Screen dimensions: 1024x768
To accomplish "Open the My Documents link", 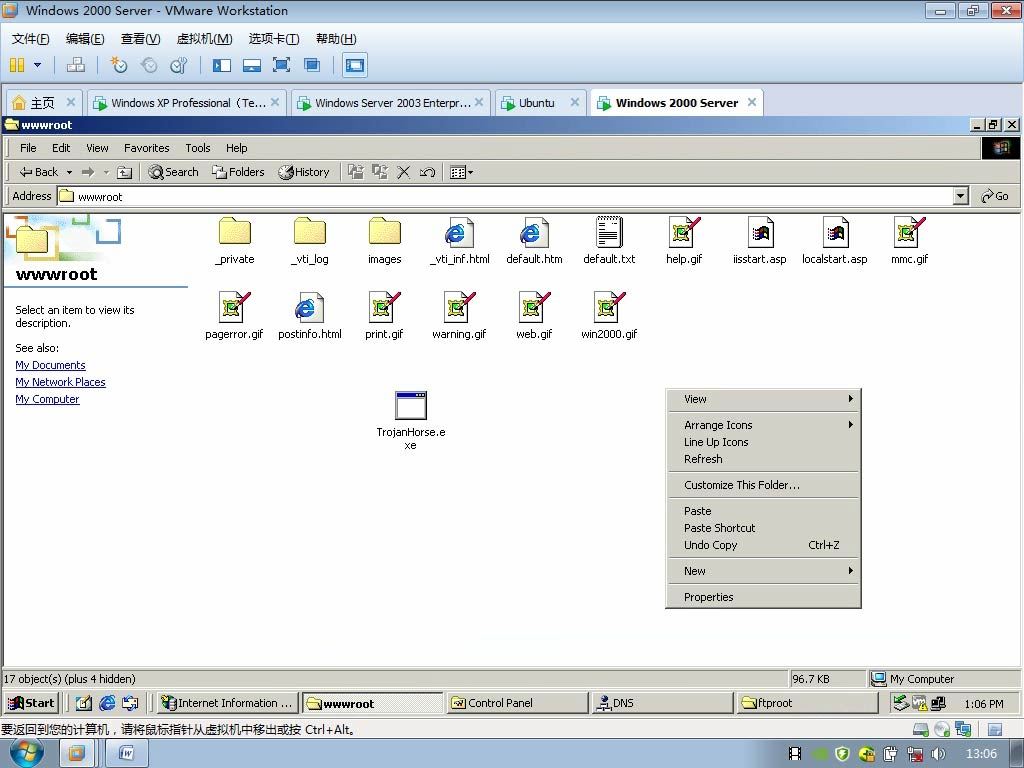I will point(50,365).
